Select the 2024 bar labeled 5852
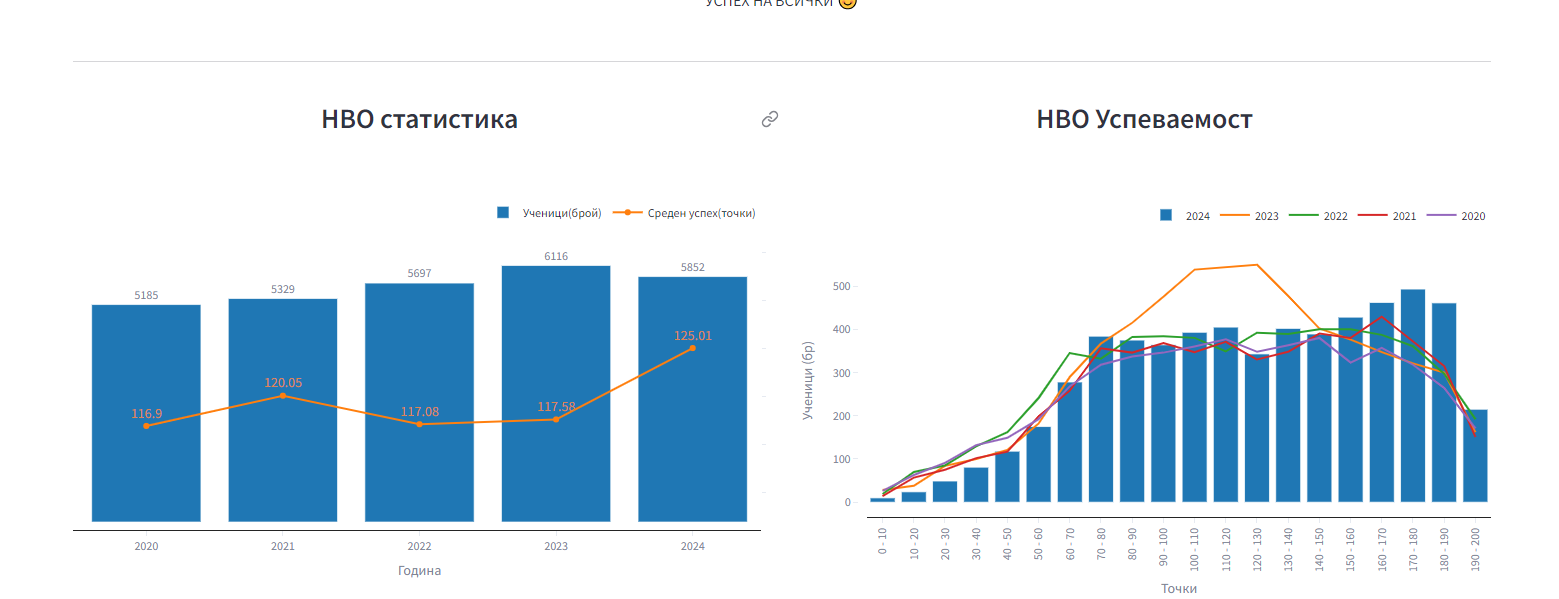Image resolution: width=1559 pixels, height=599 pixels. 692,450
